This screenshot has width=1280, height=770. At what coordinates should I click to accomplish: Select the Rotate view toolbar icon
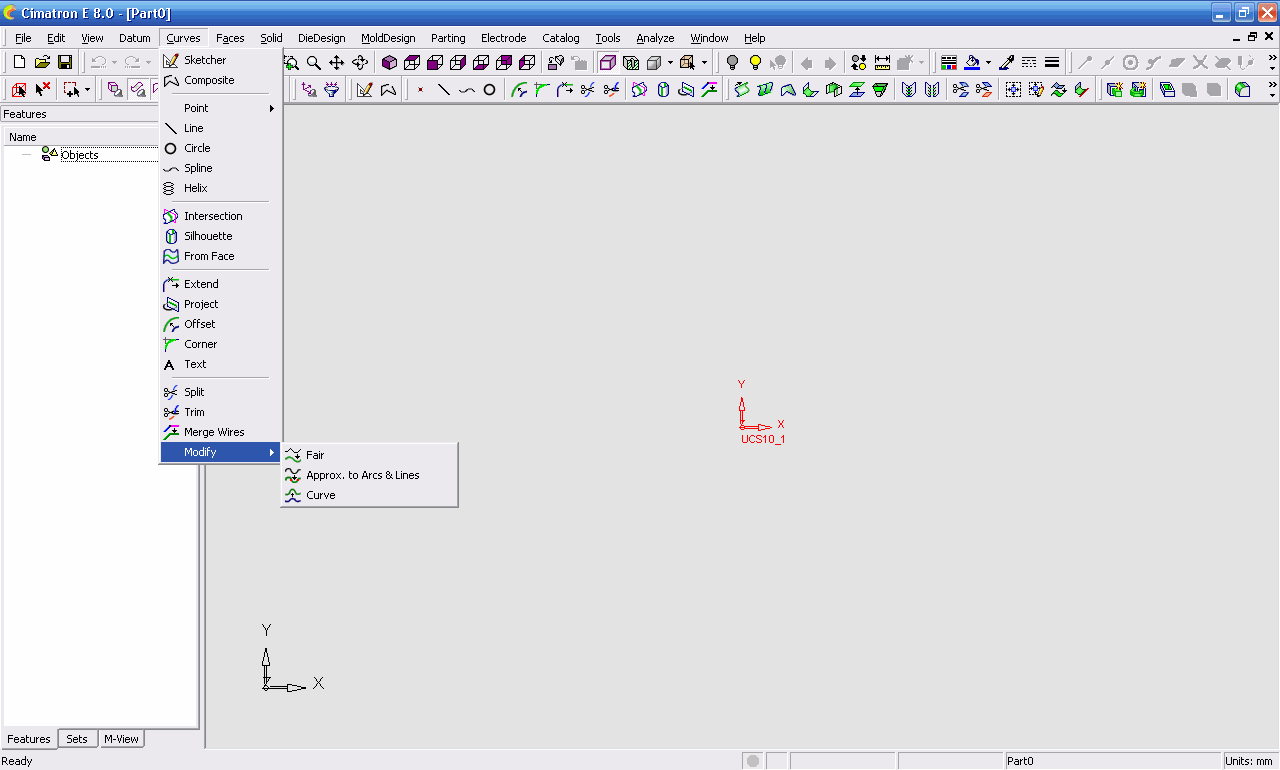coord(360,62)
